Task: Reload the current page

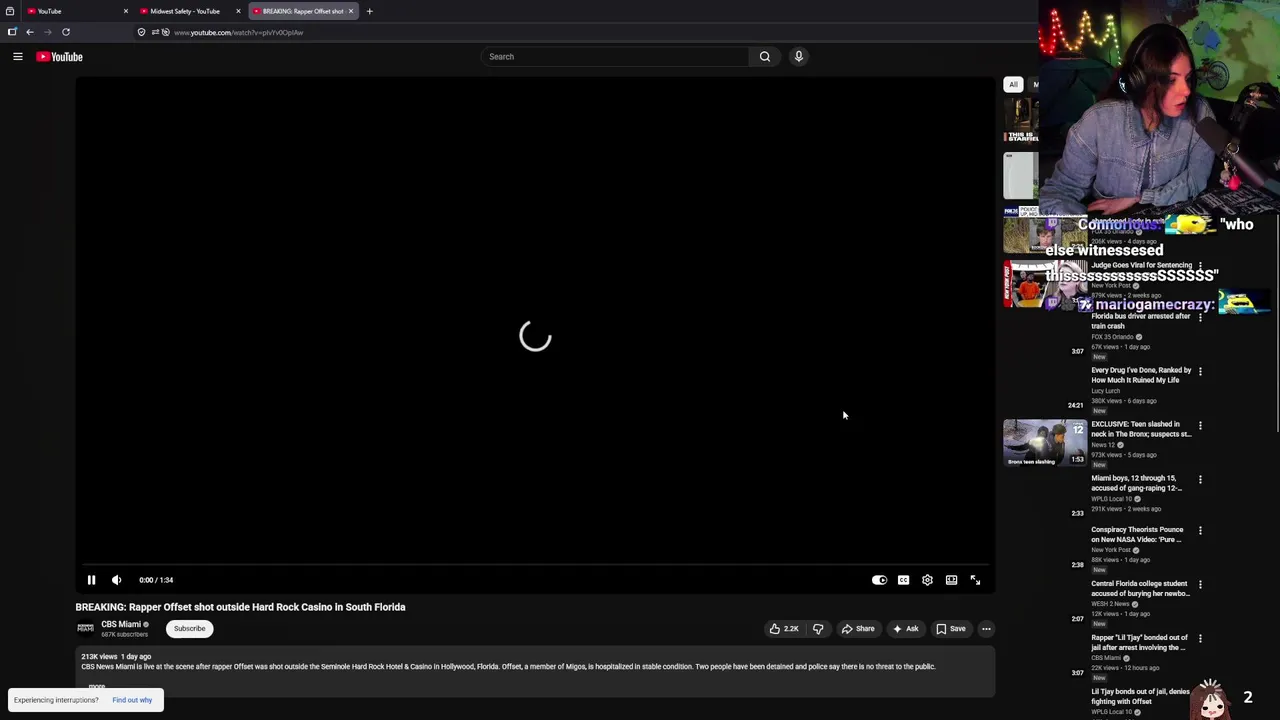Action: coord(66,32)
